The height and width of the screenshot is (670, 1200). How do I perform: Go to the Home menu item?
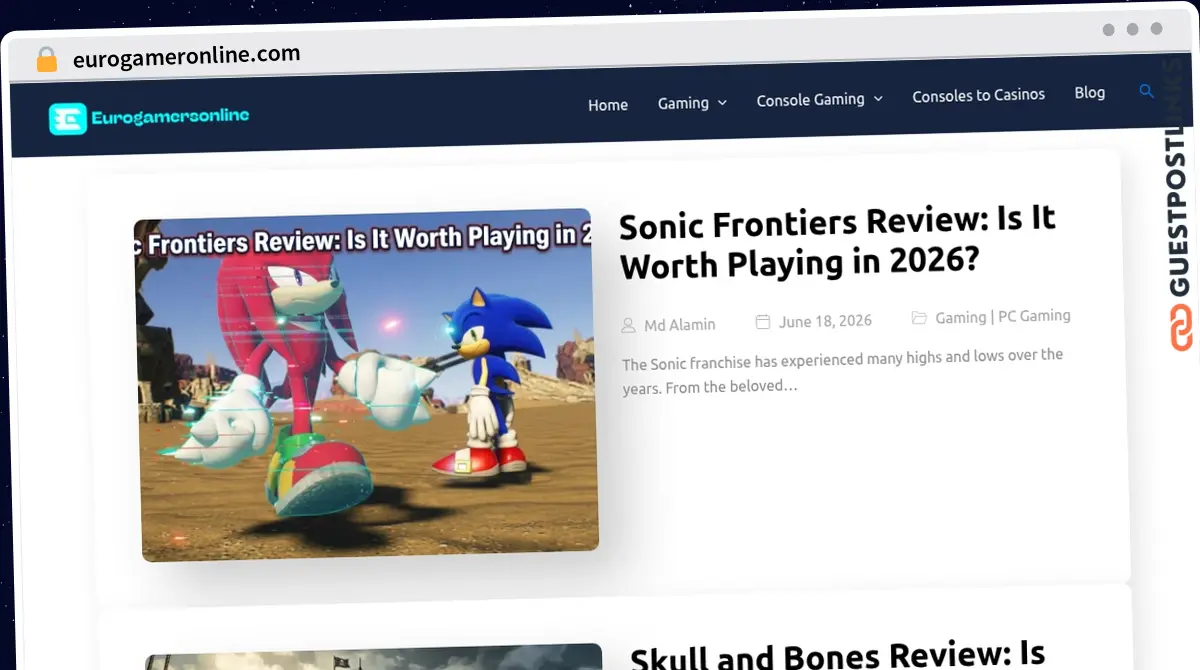click(x=608, y=104)
